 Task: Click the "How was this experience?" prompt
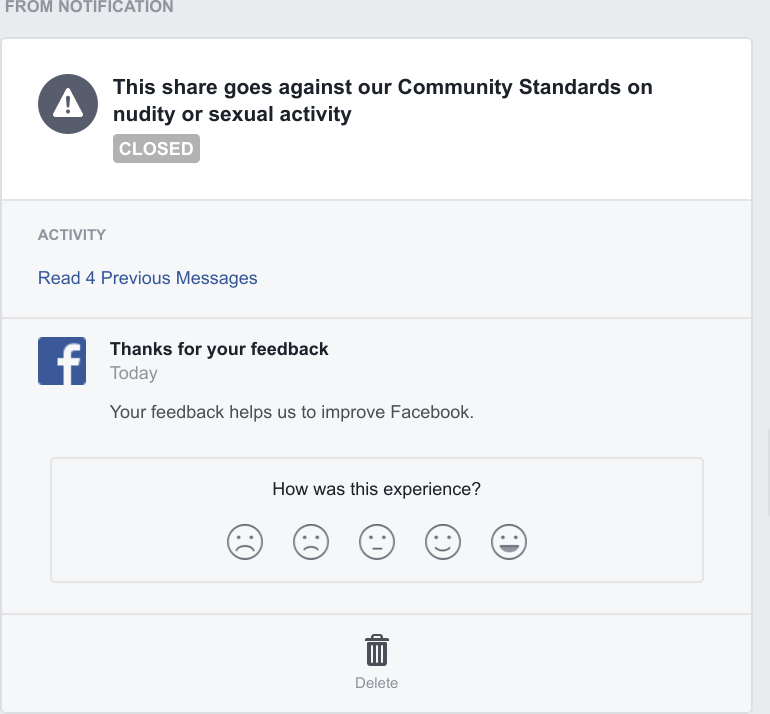(x=376, y=489)
